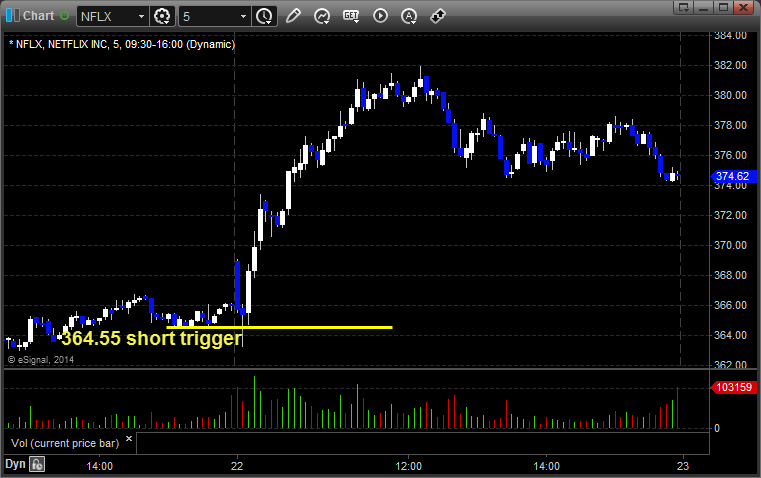Viewport: 761px width, 478px height.
Task: Open the clock time template menu
Action: click(265, 16)
